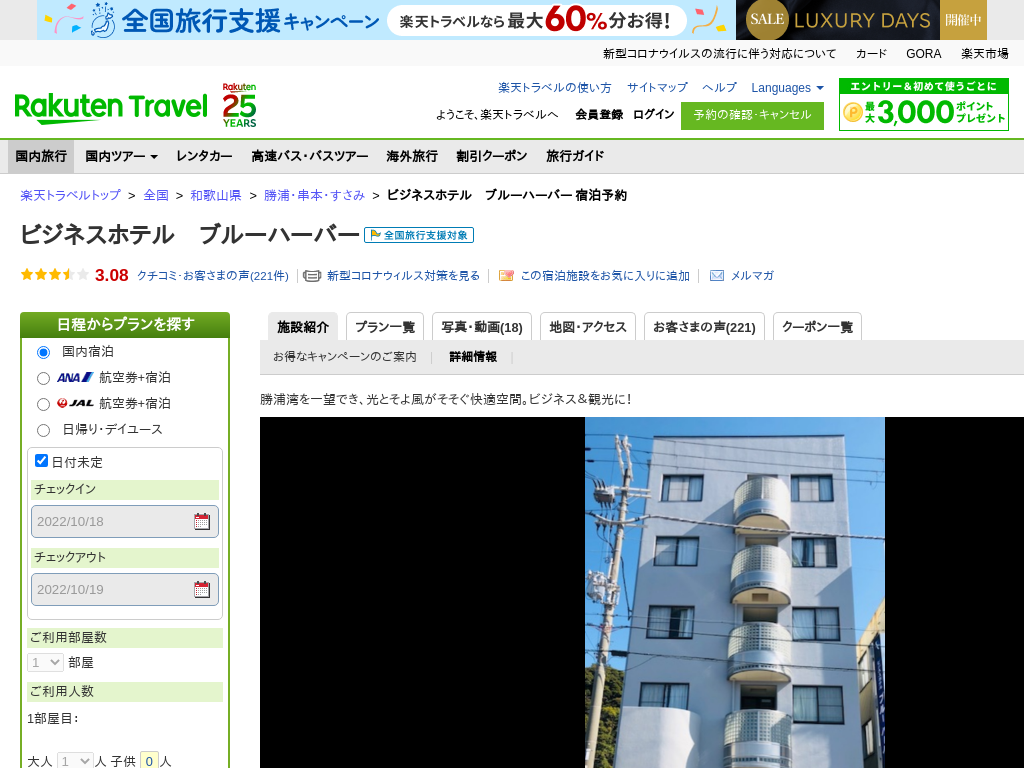Click the favorite icon beside この宿泊施設をお気に入りに追加
This screenshot has width=1024, height=768.
coord(506,276)
